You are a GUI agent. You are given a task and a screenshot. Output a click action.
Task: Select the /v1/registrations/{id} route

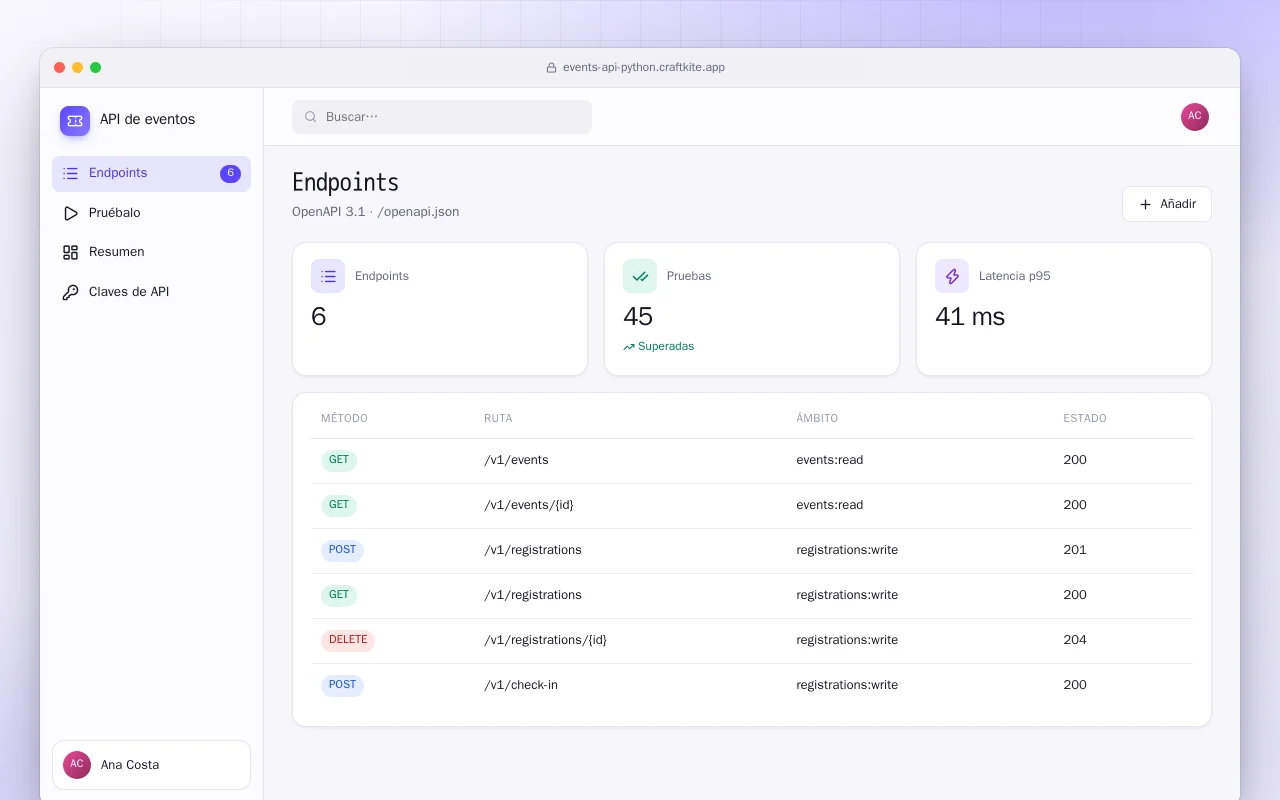point(545,640)
